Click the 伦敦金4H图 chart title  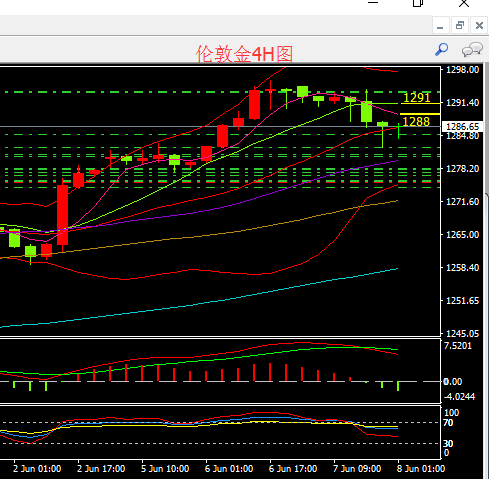(x=244, y=54)
